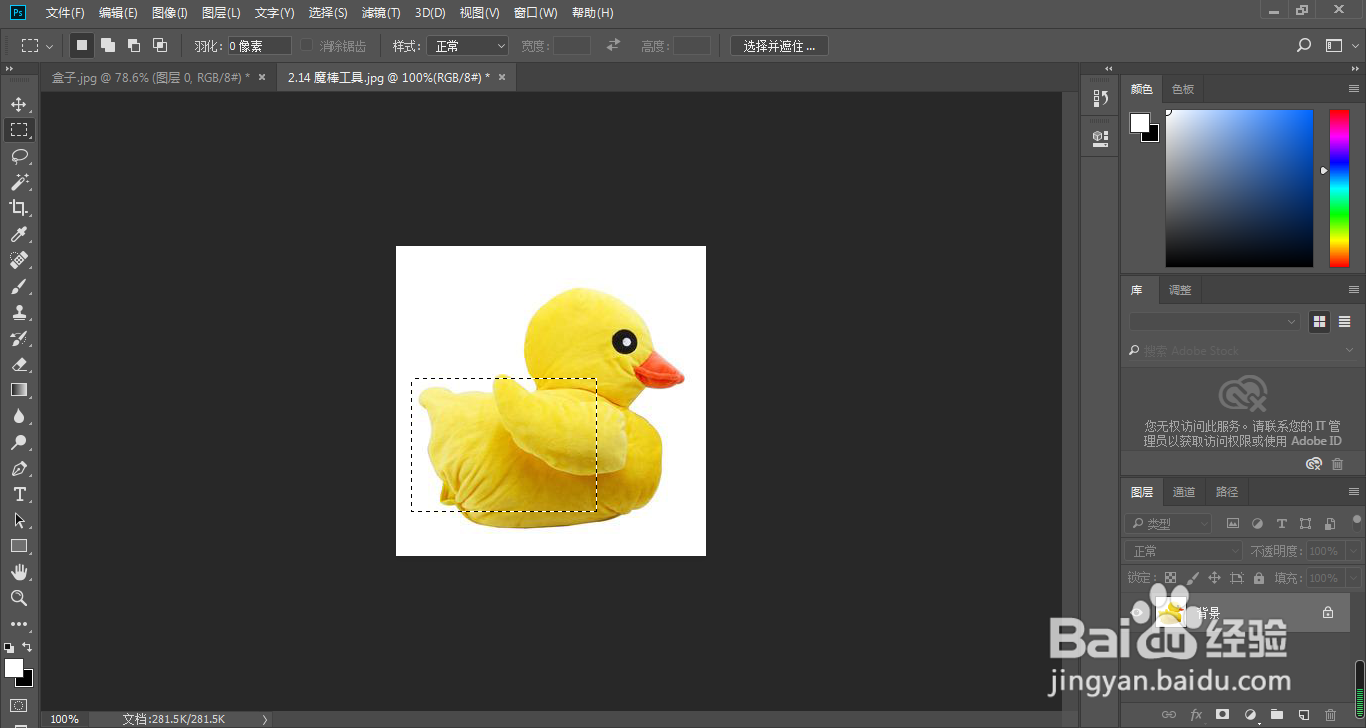Select the Rectangle shape tool
Viewport: 1366px width, 728px height.
[19, 546]
